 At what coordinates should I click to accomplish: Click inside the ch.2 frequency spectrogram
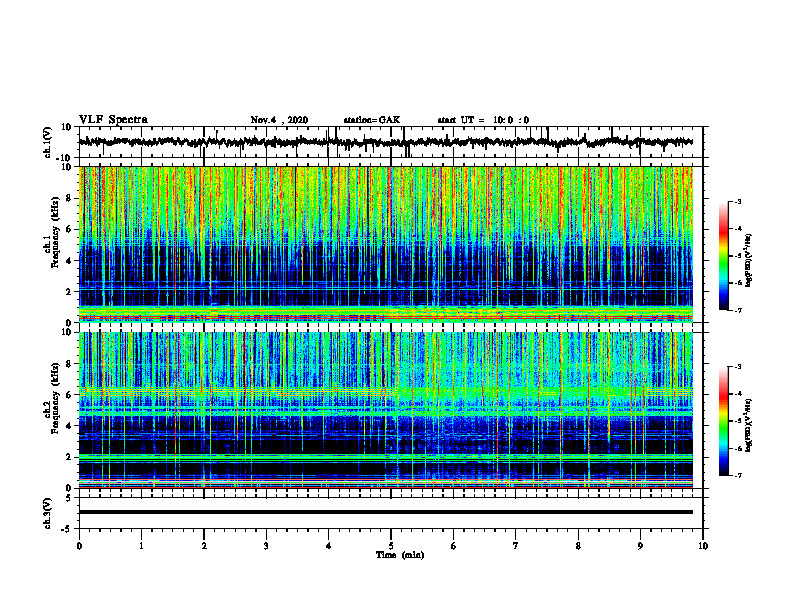click(x=385, y=410)
